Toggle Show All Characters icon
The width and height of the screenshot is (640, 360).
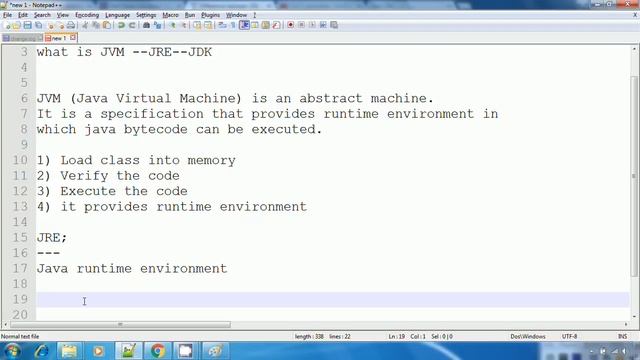(233, 25)
